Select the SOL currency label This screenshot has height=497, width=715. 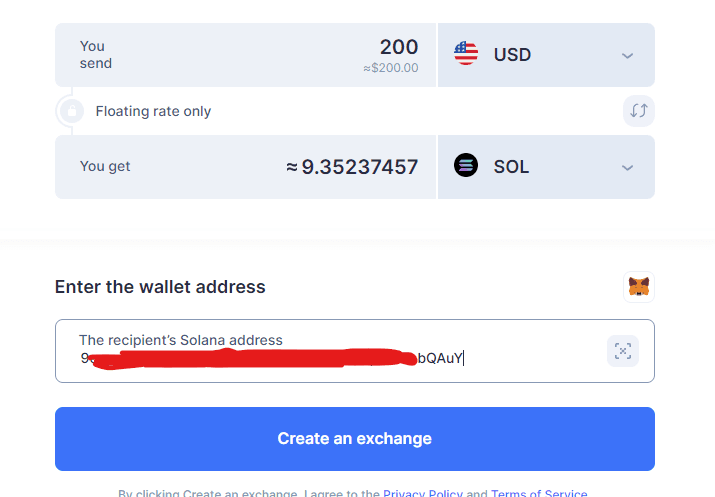tap(511, 167)
